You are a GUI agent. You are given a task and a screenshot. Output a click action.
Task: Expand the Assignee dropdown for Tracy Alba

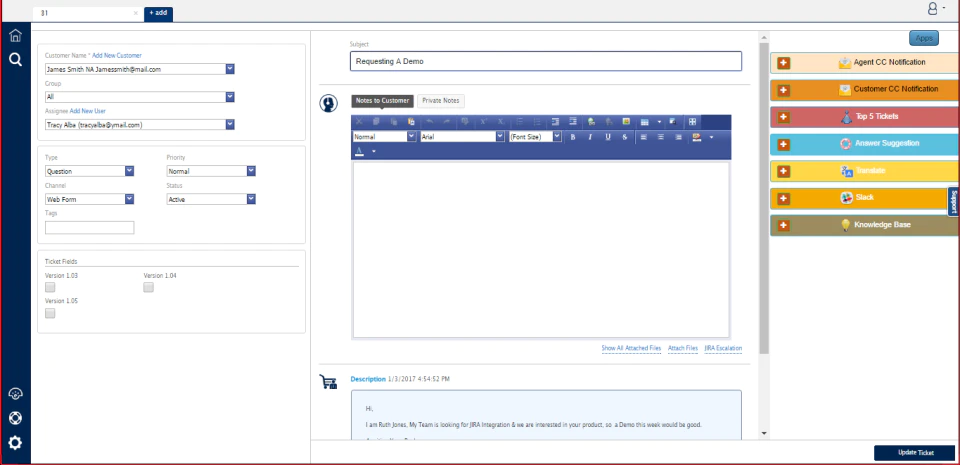[140, 124]
